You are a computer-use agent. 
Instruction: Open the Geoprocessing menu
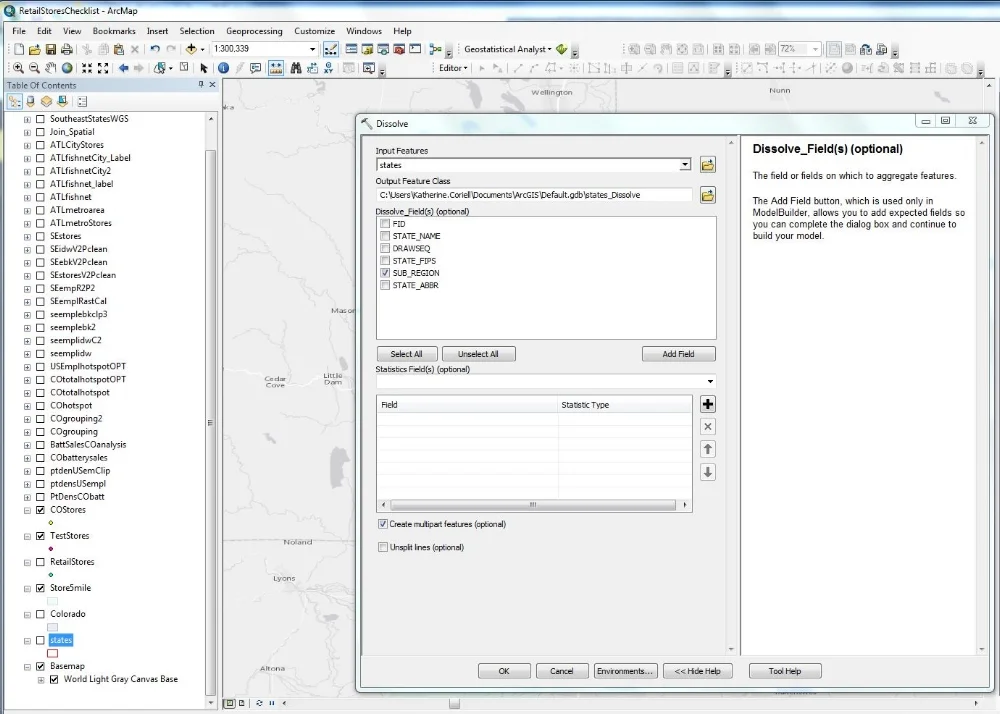(x=254, y=31)
